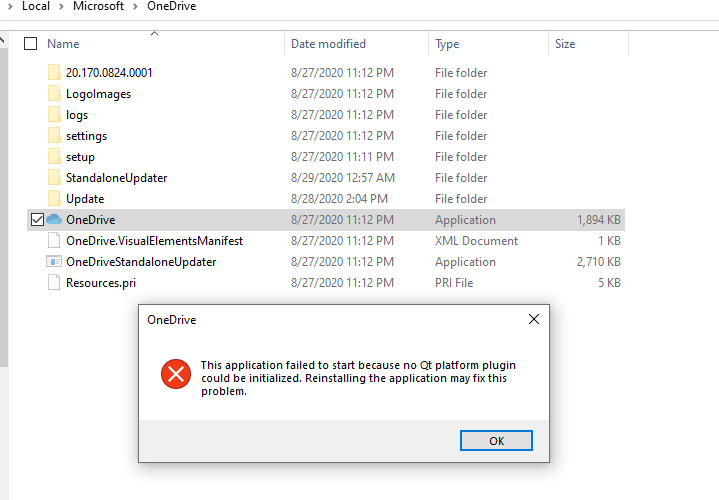
Task: Click OK in the OneDrive error dialog
Action: point(496,440)
